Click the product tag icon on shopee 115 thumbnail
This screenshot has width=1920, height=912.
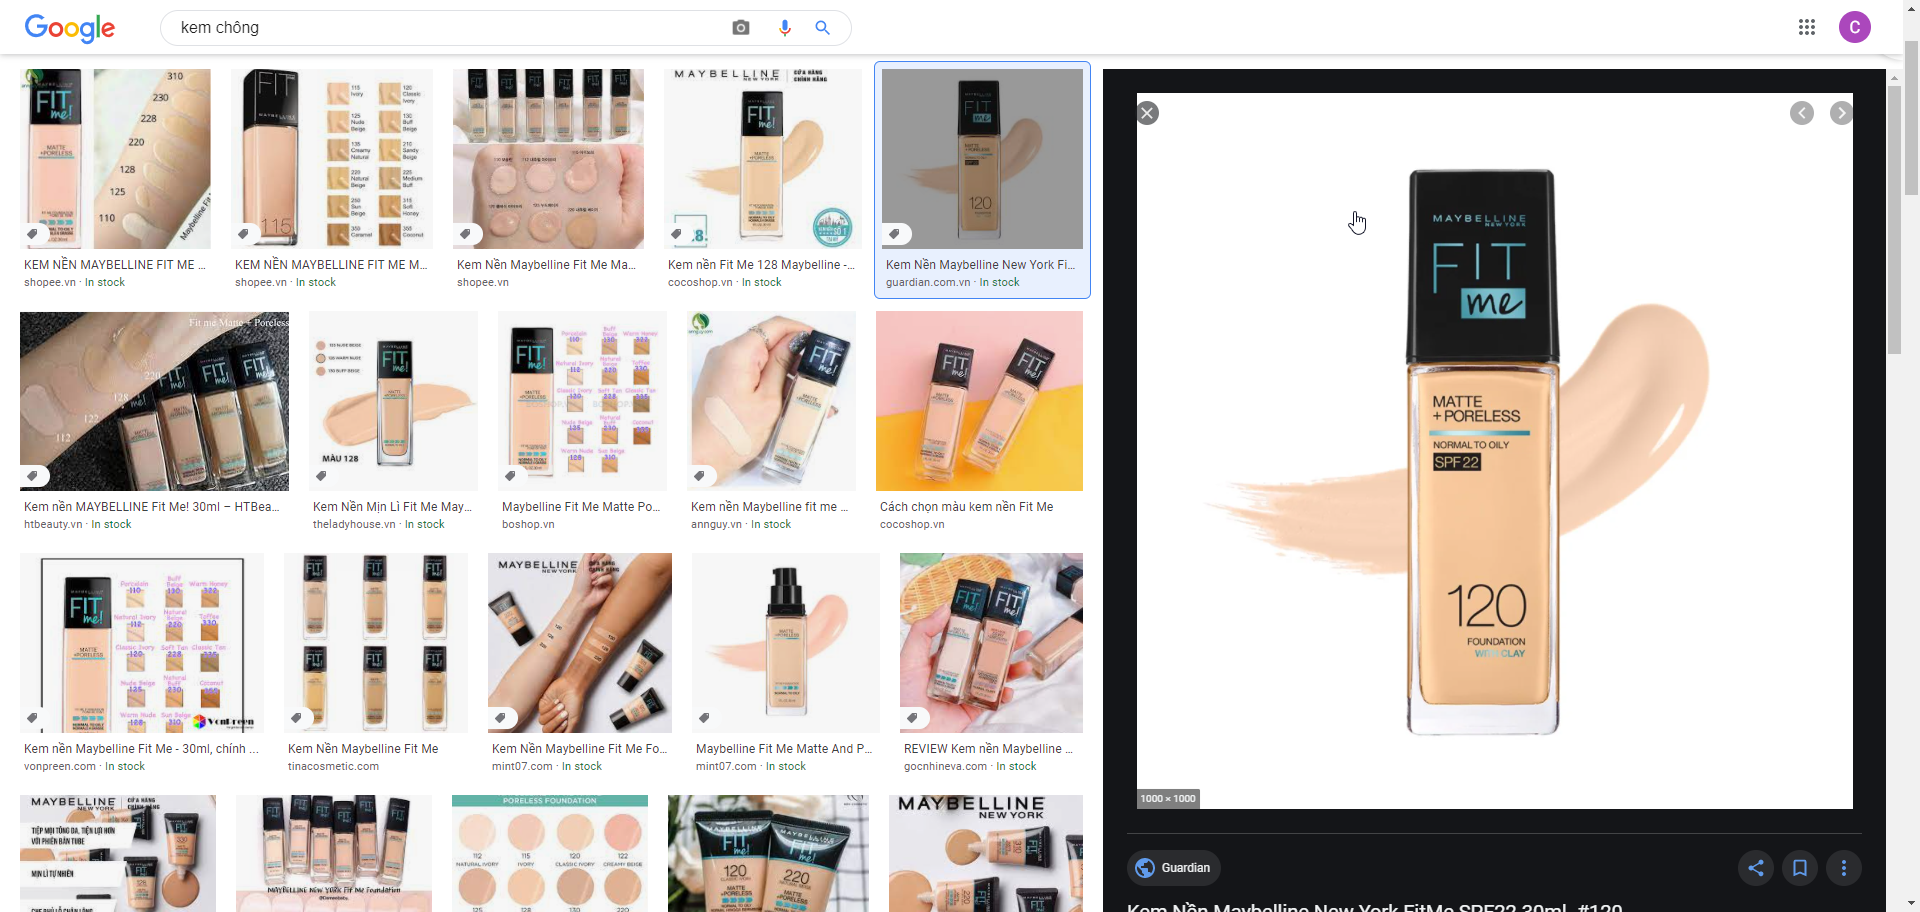tap(244, 234)
